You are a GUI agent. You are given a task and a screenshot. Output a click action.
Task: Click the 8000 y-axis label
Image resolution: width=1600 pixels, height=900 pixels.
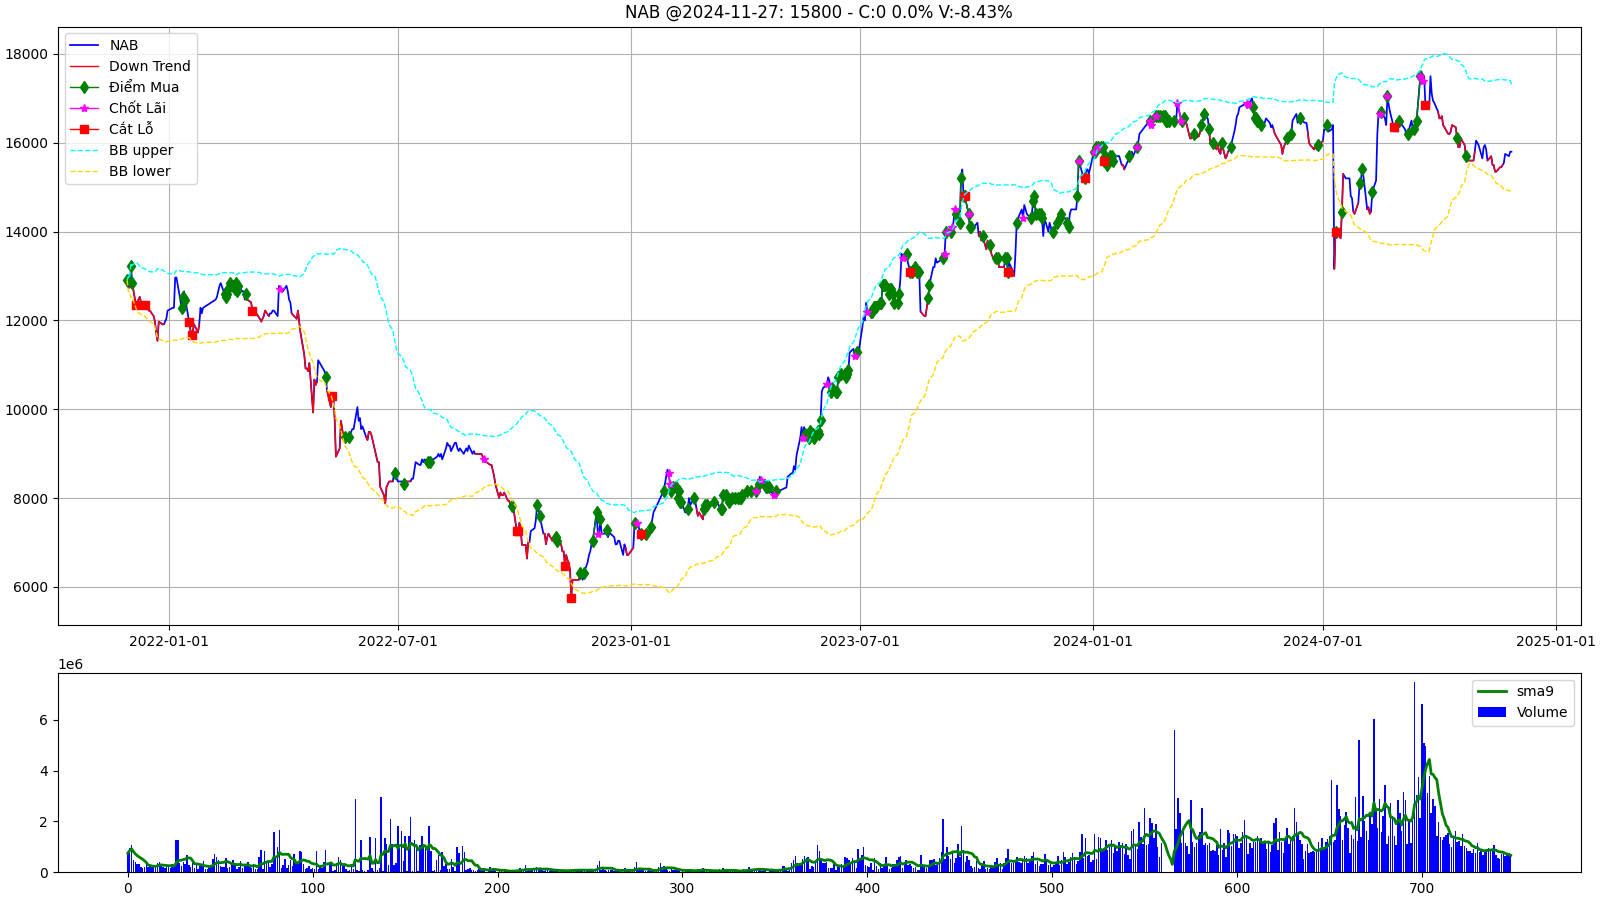tap(30, 498)
